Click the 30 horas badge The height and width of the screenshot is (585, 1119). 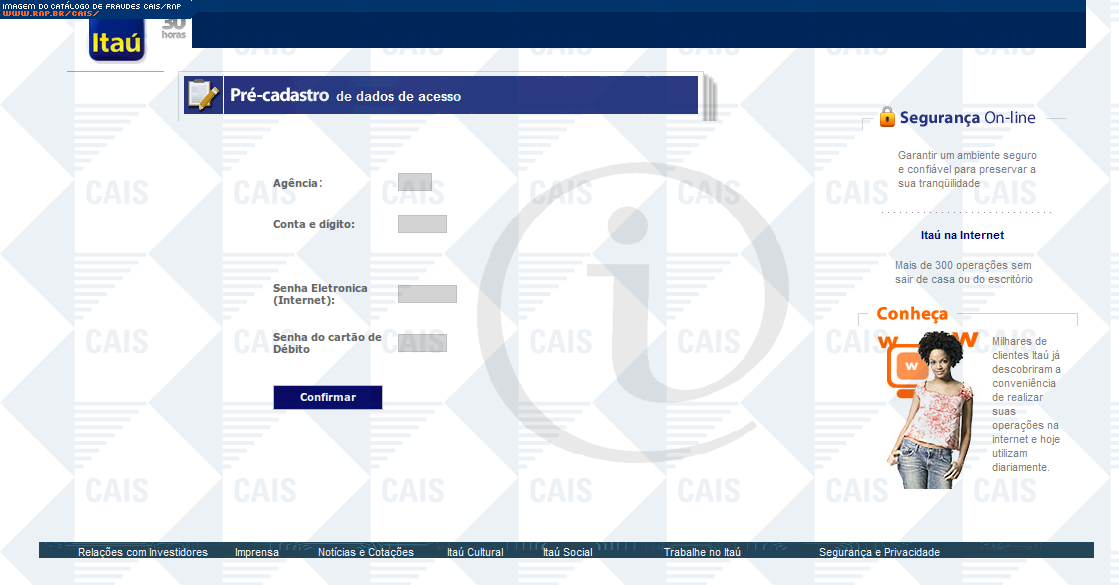pos(174,28)
